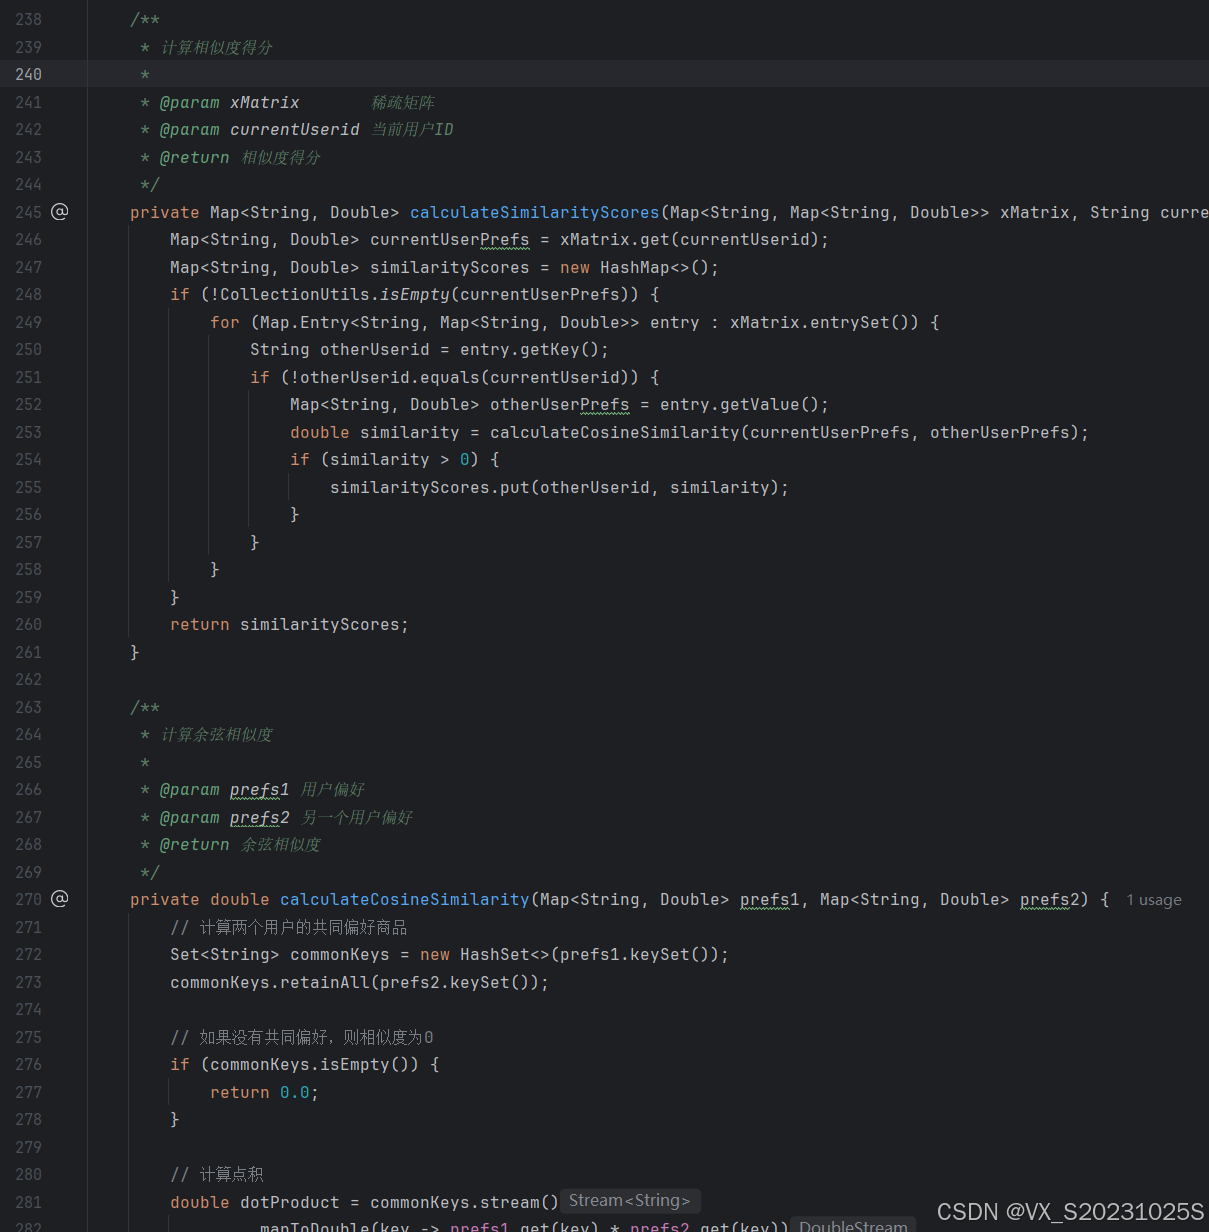Click the @ gutter icon on line 245

(x=60, y=211)
